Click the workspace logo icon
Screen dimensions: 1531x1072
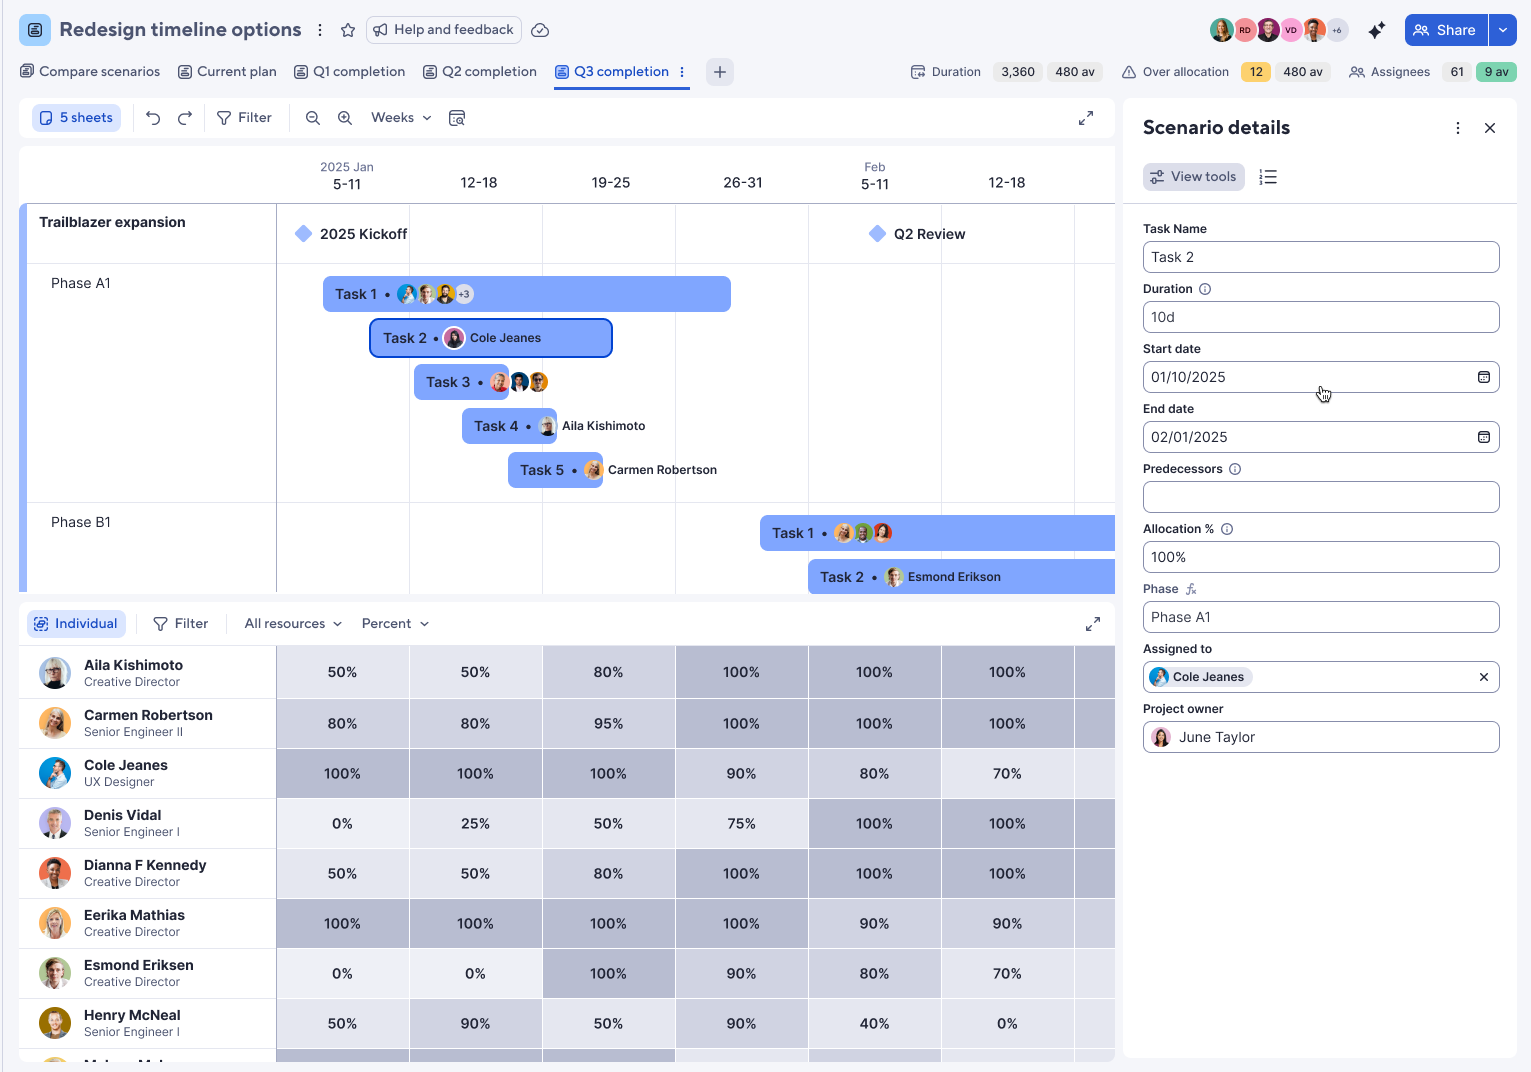click(x=35, y=30)
